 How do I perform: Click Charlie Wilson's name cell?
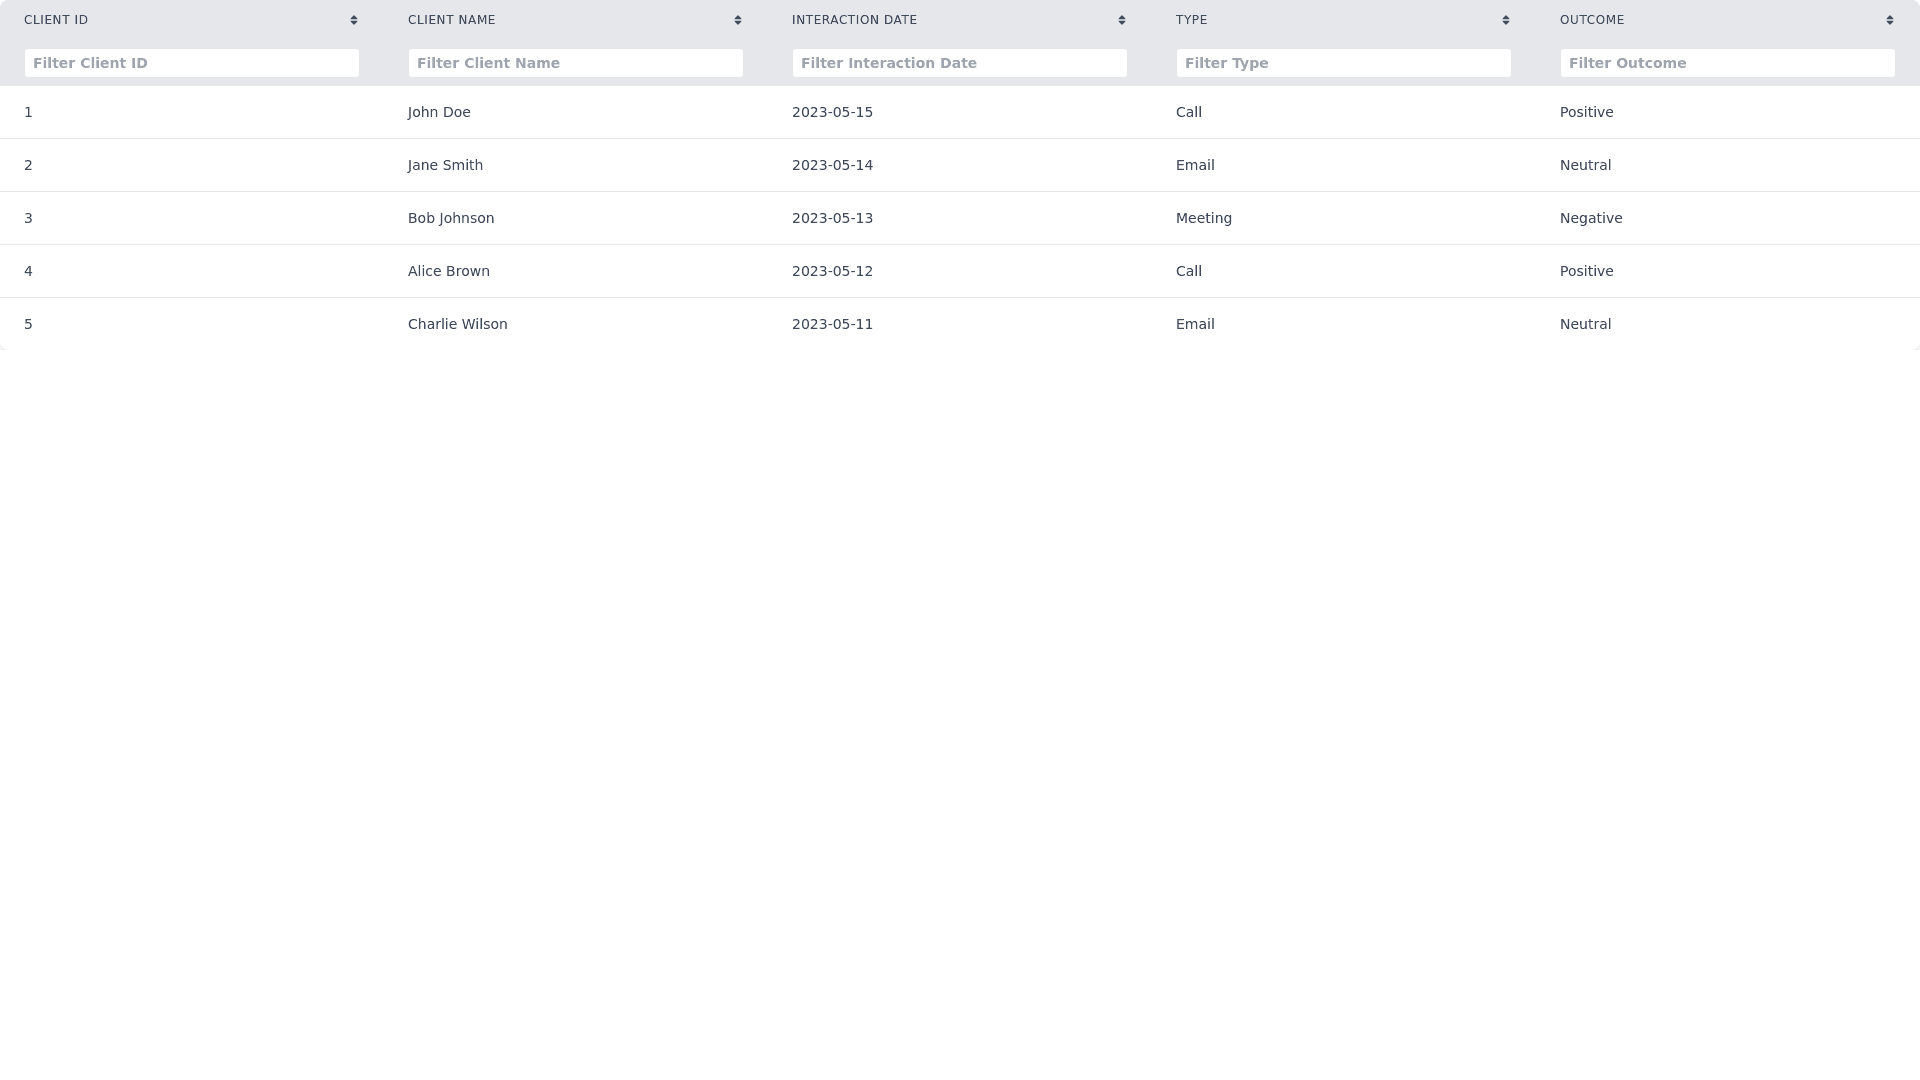click(458, 324)
